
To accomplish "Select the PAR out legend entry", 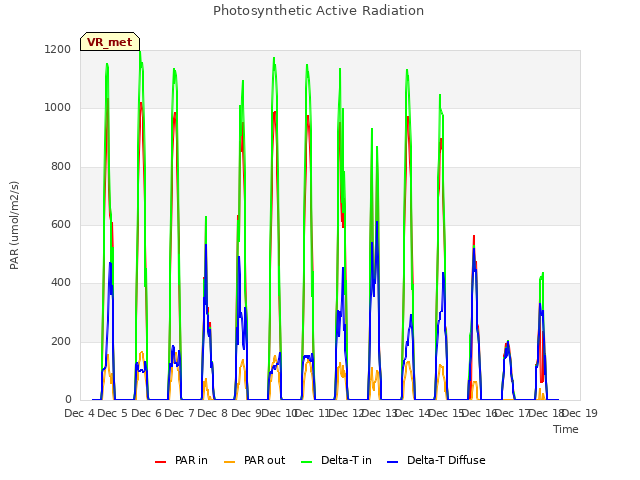I will click(x=255, y=460).
